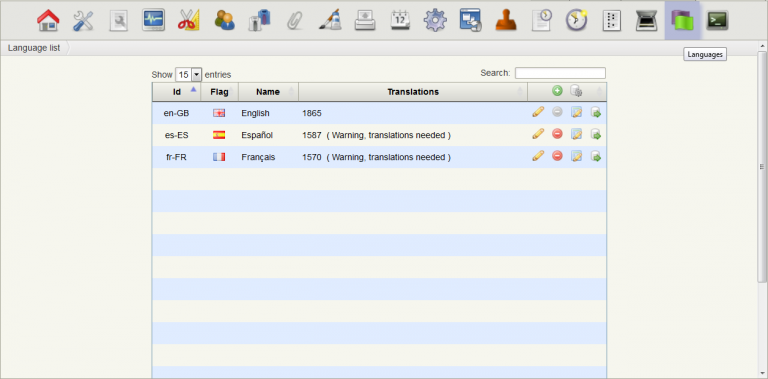Click the calendar icon in the toolbar
768x379 pixels.
[x=400, y=21]
